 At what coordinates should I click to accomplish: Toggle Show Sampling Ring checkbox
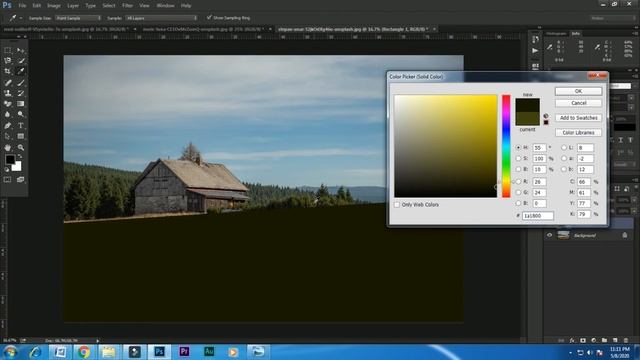(x=209, y=18)
